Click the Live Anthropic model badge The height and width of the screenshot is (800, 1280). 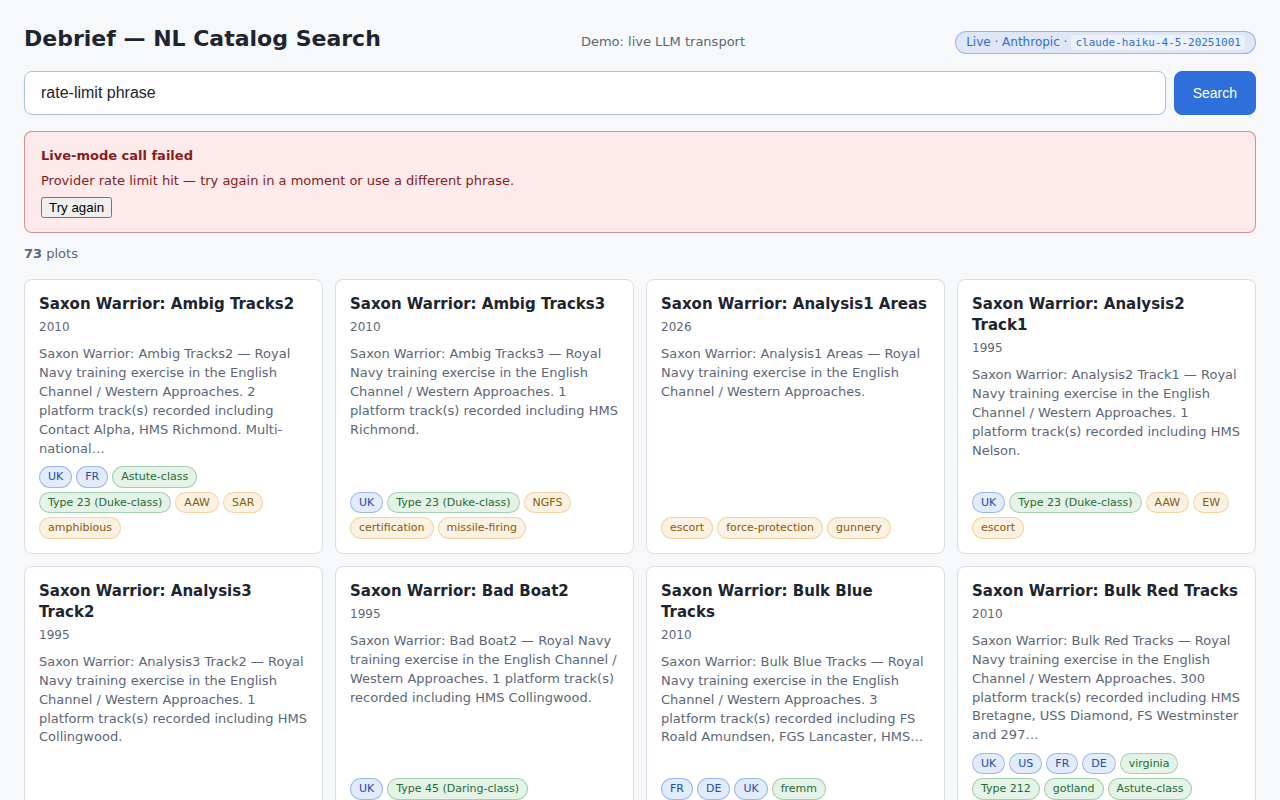1104,42
